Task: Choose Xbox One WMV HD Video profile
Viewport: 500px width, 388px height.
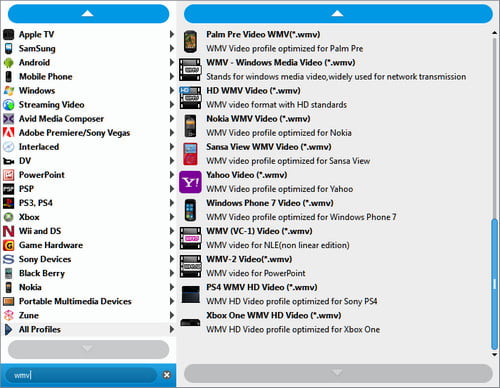Action: (x=334, y=322)
